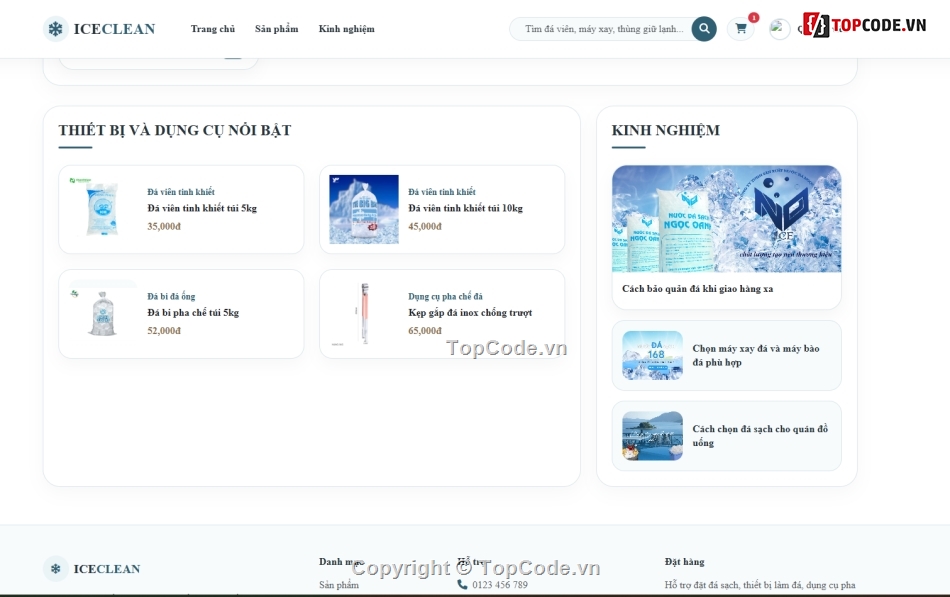950x597 pixels.
Task: Open the Kinh nghiệm menu item
Action: [347, 28]
